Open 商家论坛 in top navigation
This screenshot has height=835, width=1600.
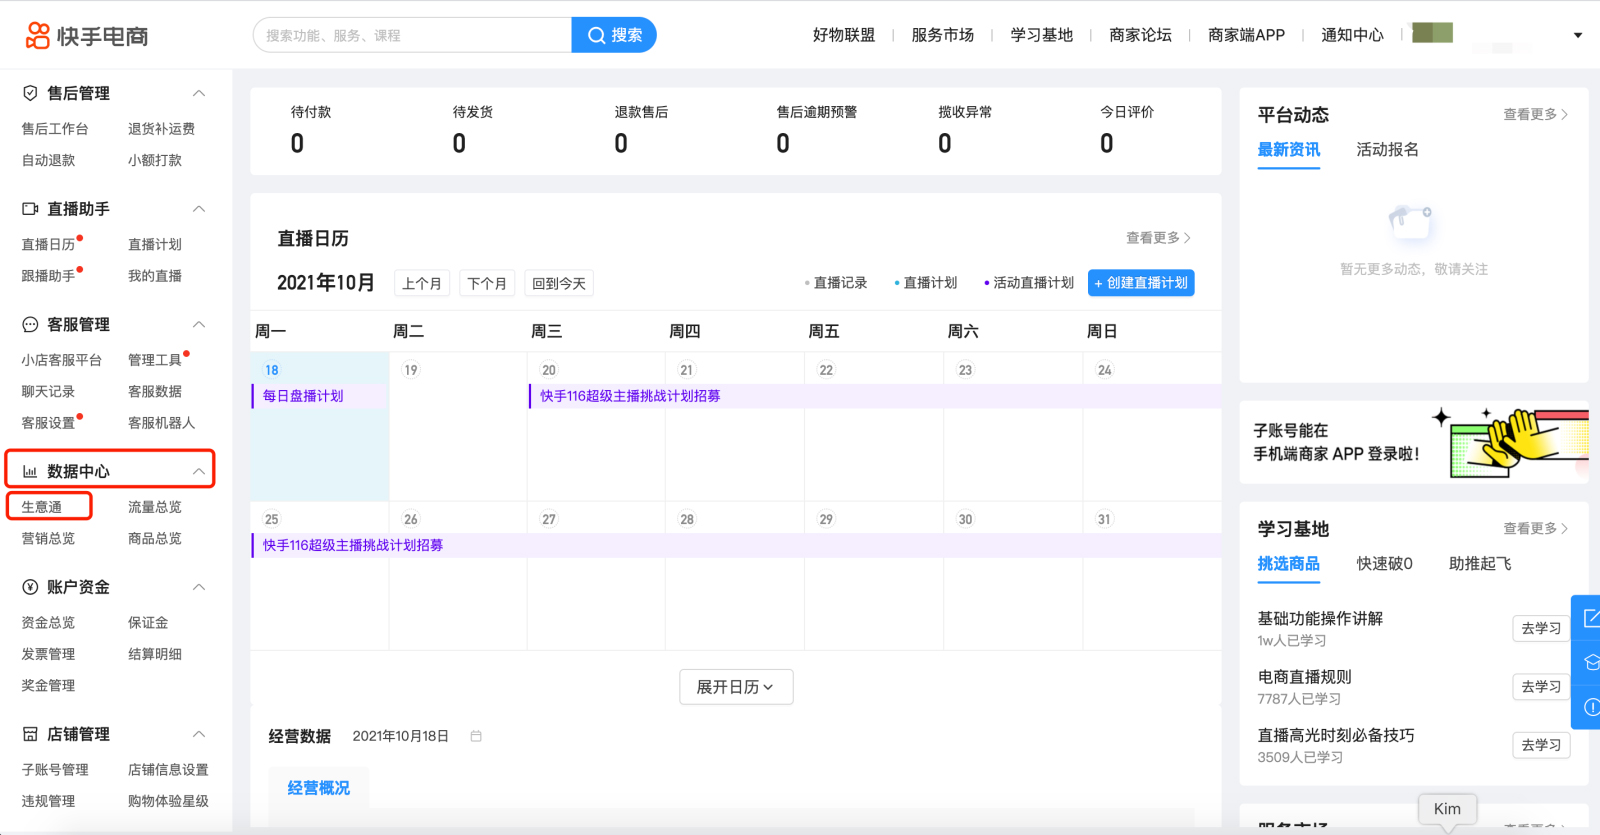[x=1140, y=35]
